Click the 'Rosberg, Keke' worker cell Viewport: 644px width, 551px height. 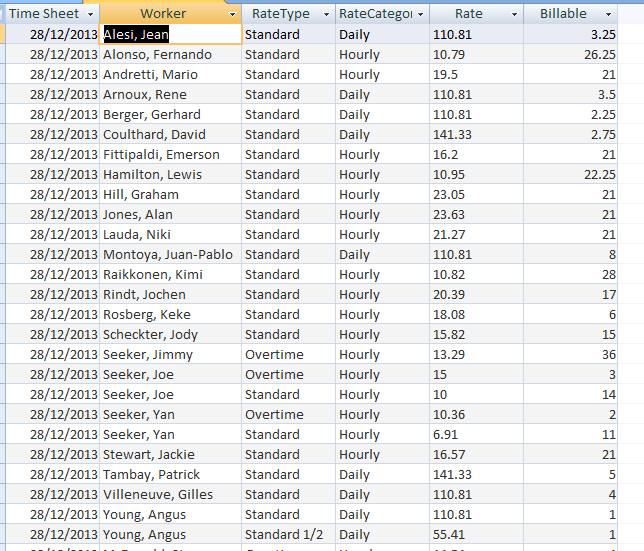(x=170, y=315)
